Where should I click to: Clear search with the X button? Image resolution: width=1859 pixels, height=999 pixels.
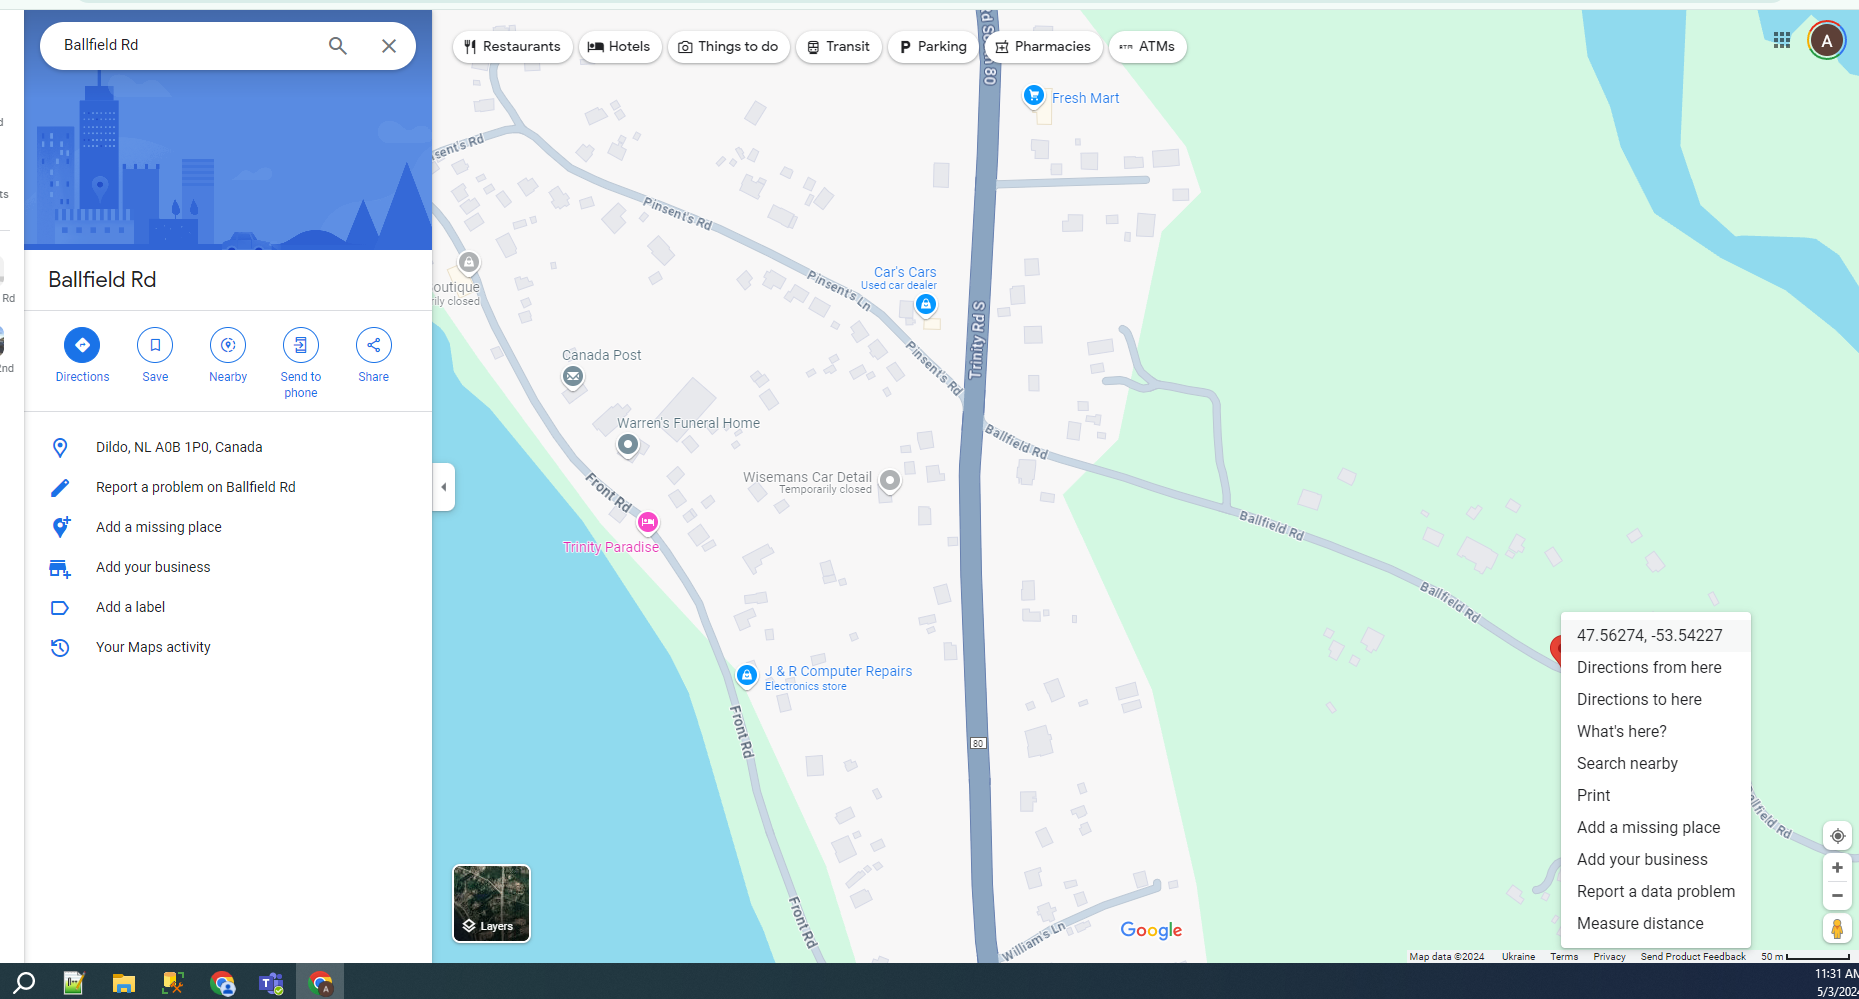[x=389, y=46]
